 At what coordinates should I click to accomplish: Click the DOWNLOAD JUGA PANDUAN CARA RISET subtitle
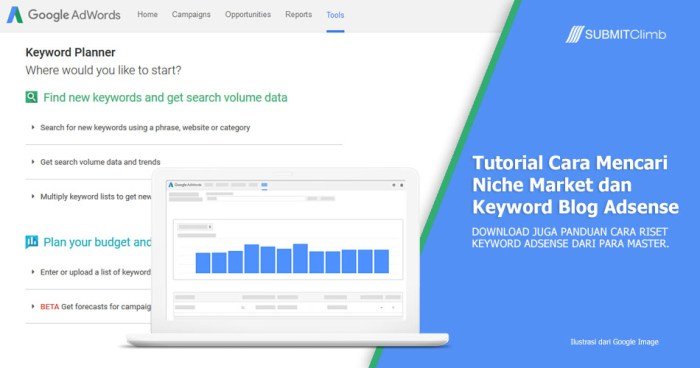click(x=571, y=238)
